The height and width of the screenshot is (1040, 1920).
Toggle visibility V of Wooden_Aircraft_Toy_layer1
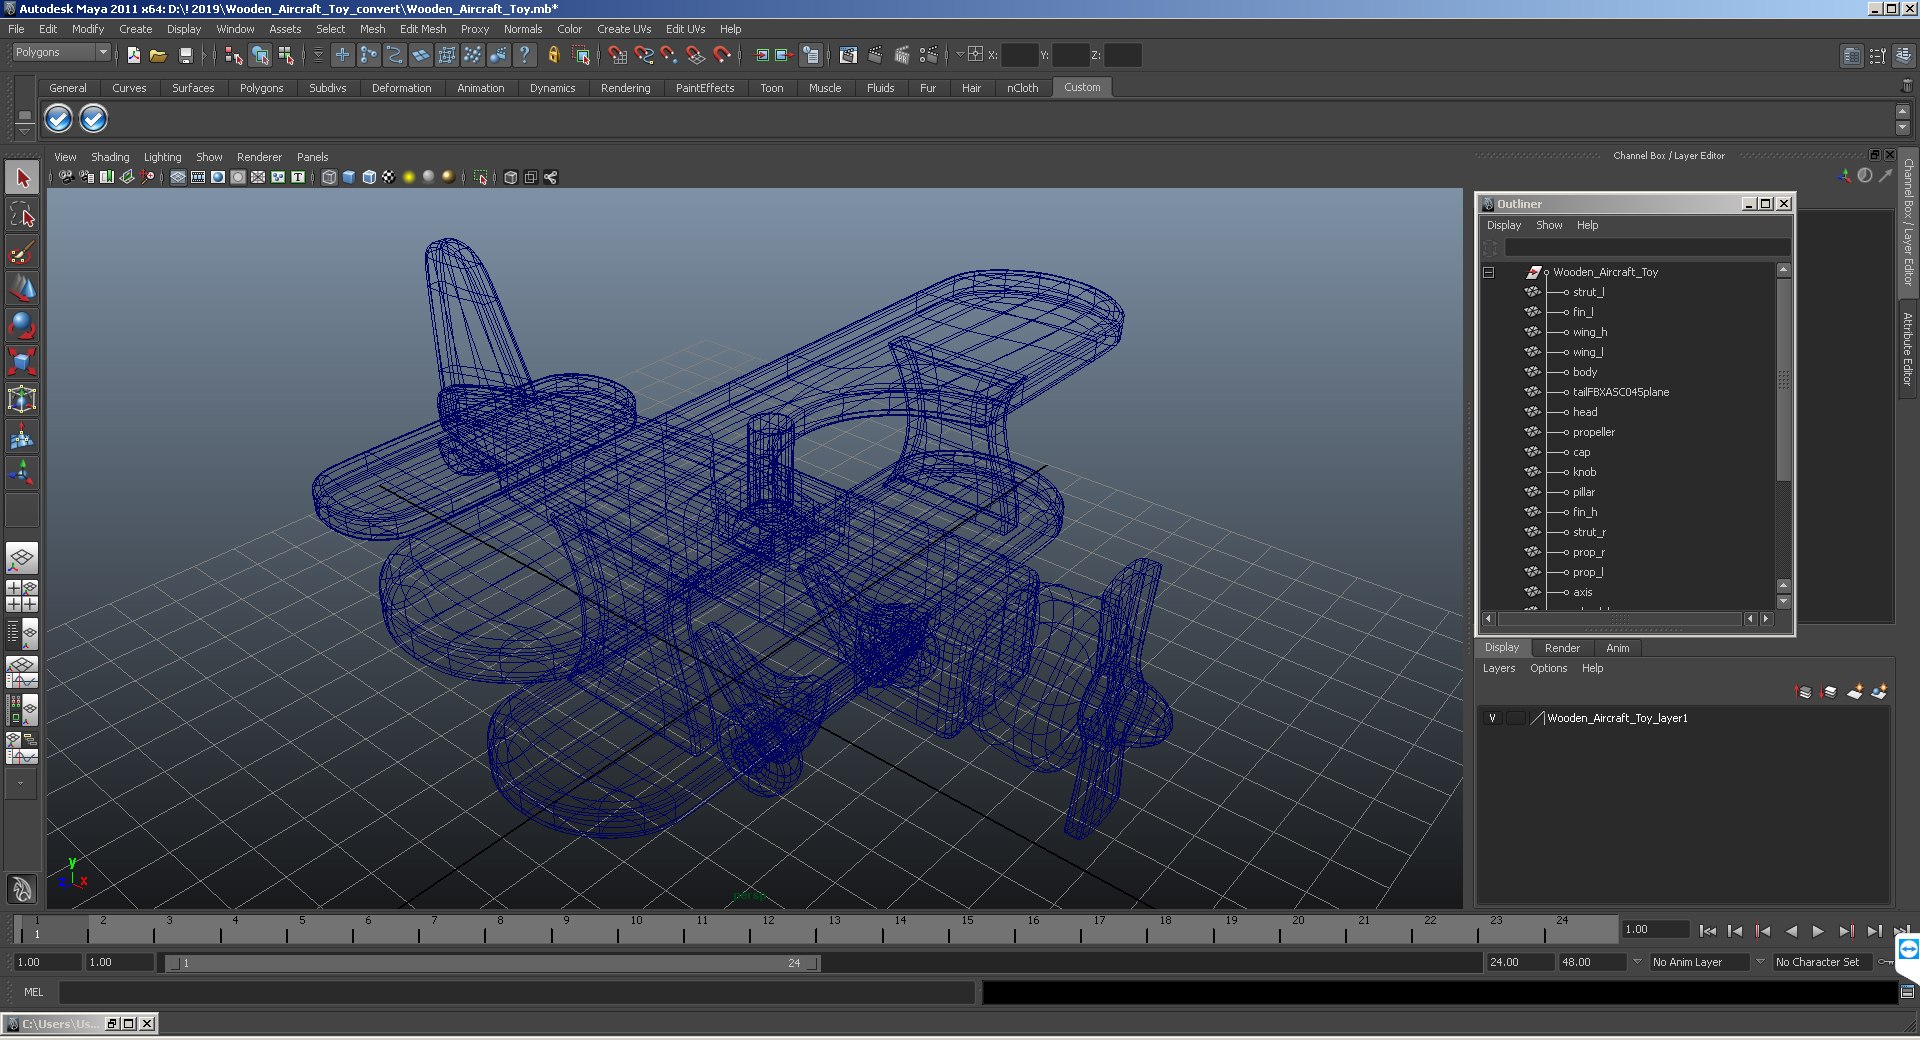[1492, 718]
